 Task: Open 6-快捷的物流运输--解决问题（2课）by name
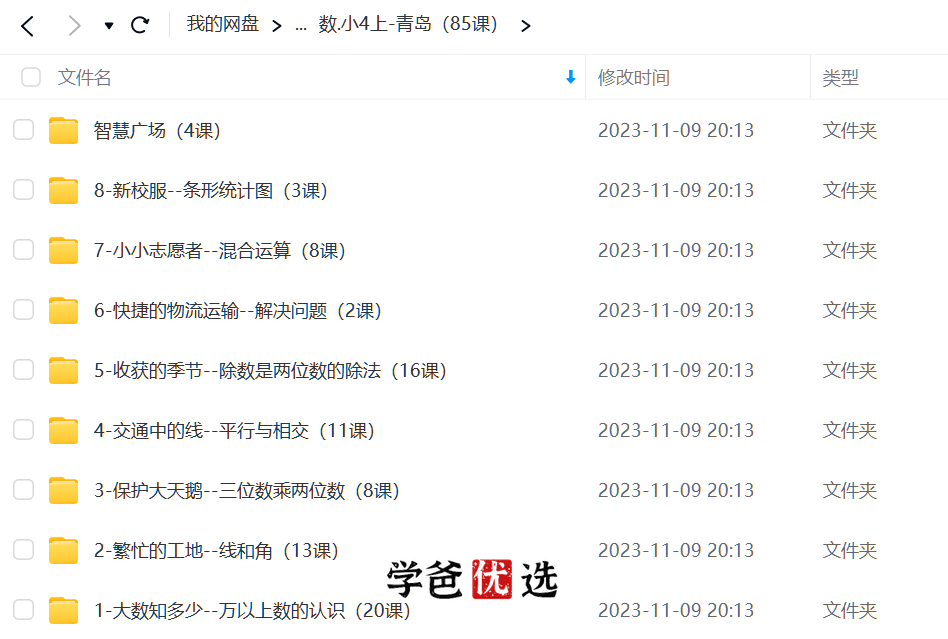click(238, 310)
